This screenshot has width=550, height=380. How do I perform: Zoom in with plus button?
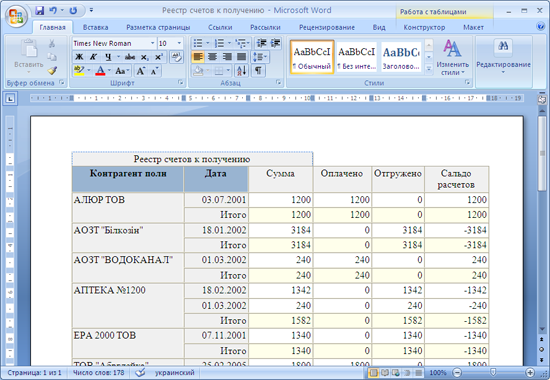pos(530,372)
